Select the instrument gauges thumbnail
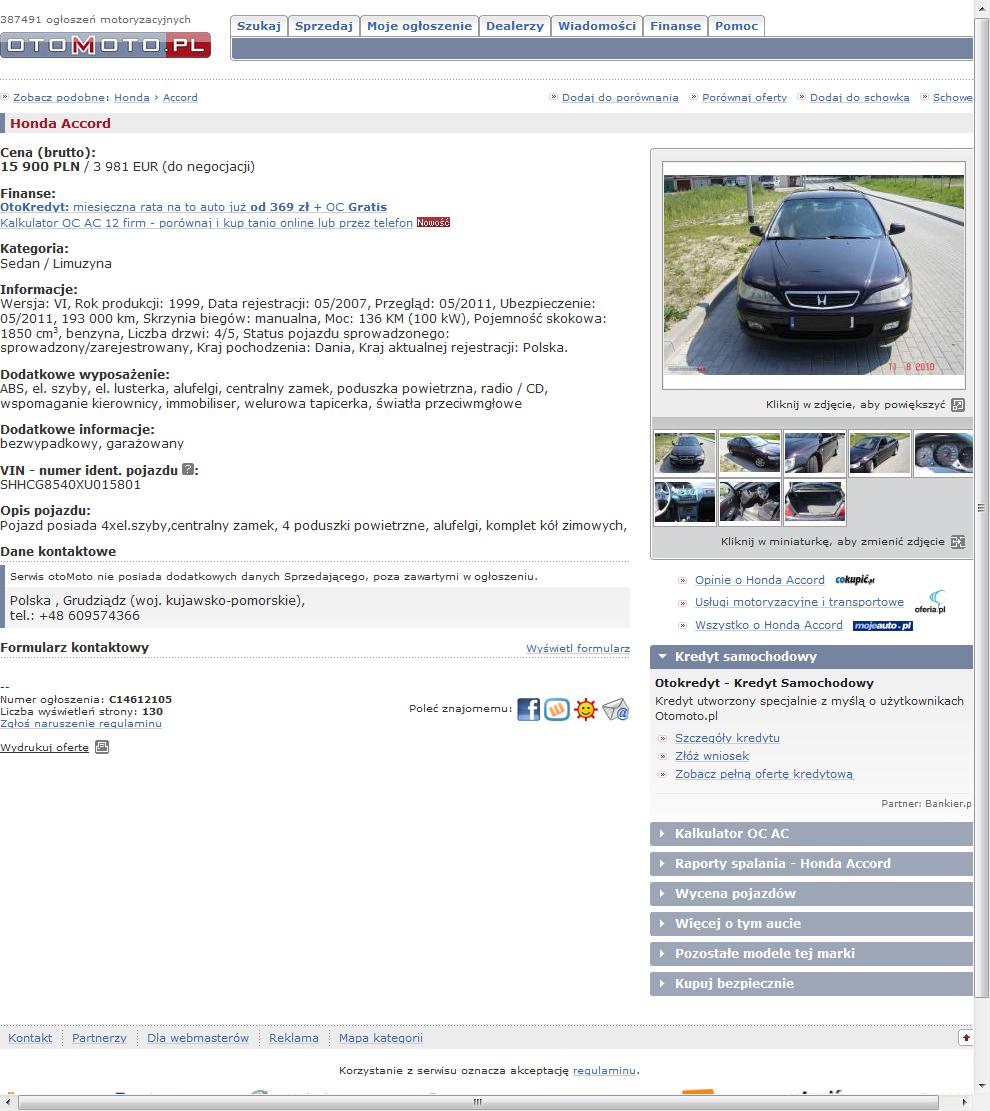Image resolution: width=990 pixels, height=1111 pixels. click(944, 453)
